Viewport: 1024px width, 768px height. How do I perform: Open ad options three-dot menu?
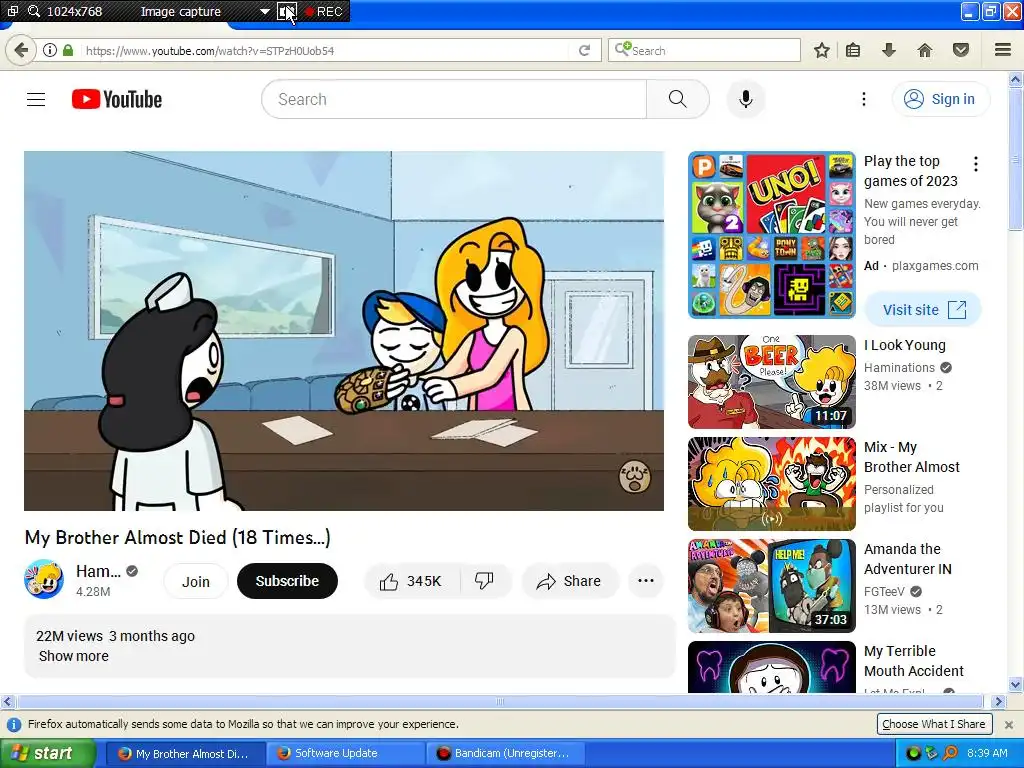pos(976,164)
